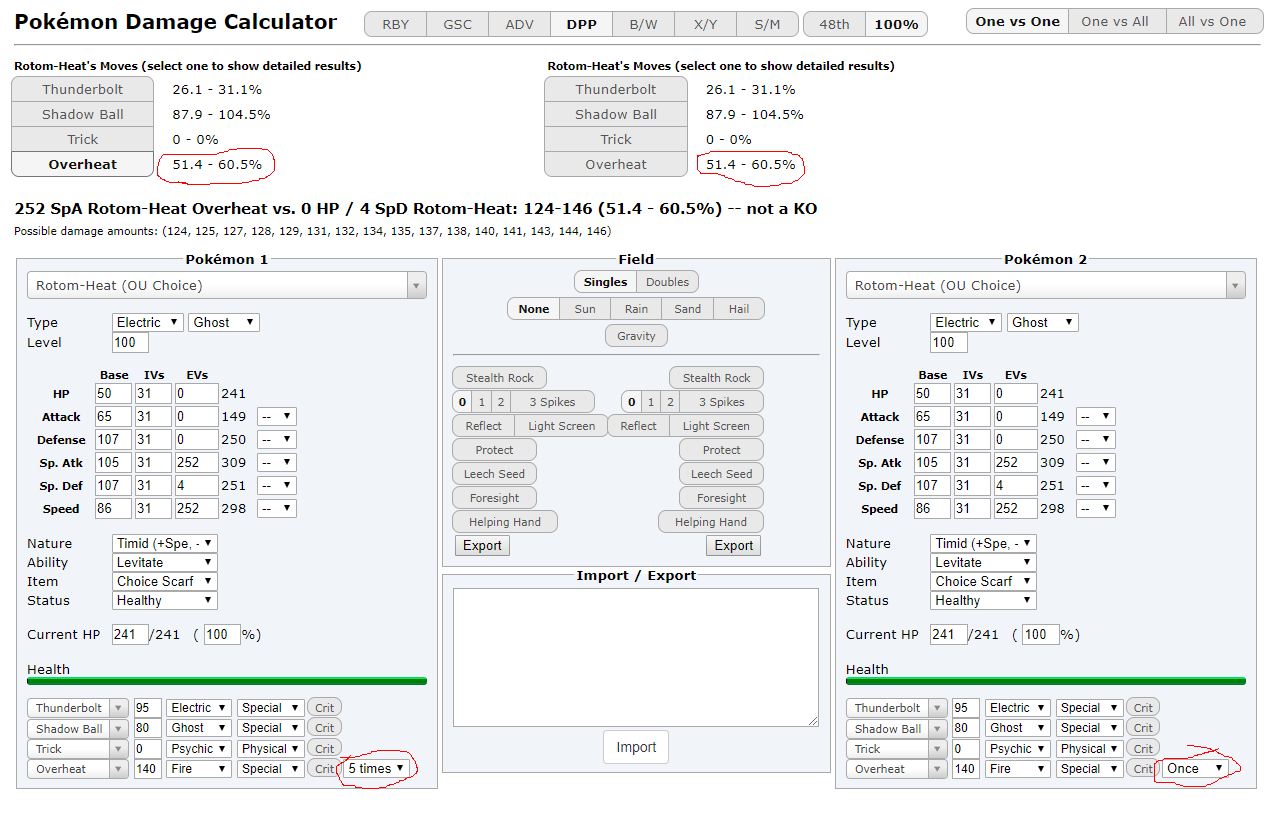Toggle Stealth Rock on Pokémon 2's side
Viewport: 1276px width, 815px height.
tap(716, 378)
